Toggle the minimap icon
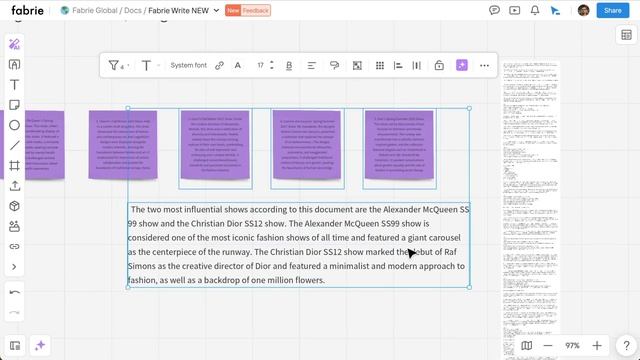Screen dimensions: 640x360 (x=527, y=346)
